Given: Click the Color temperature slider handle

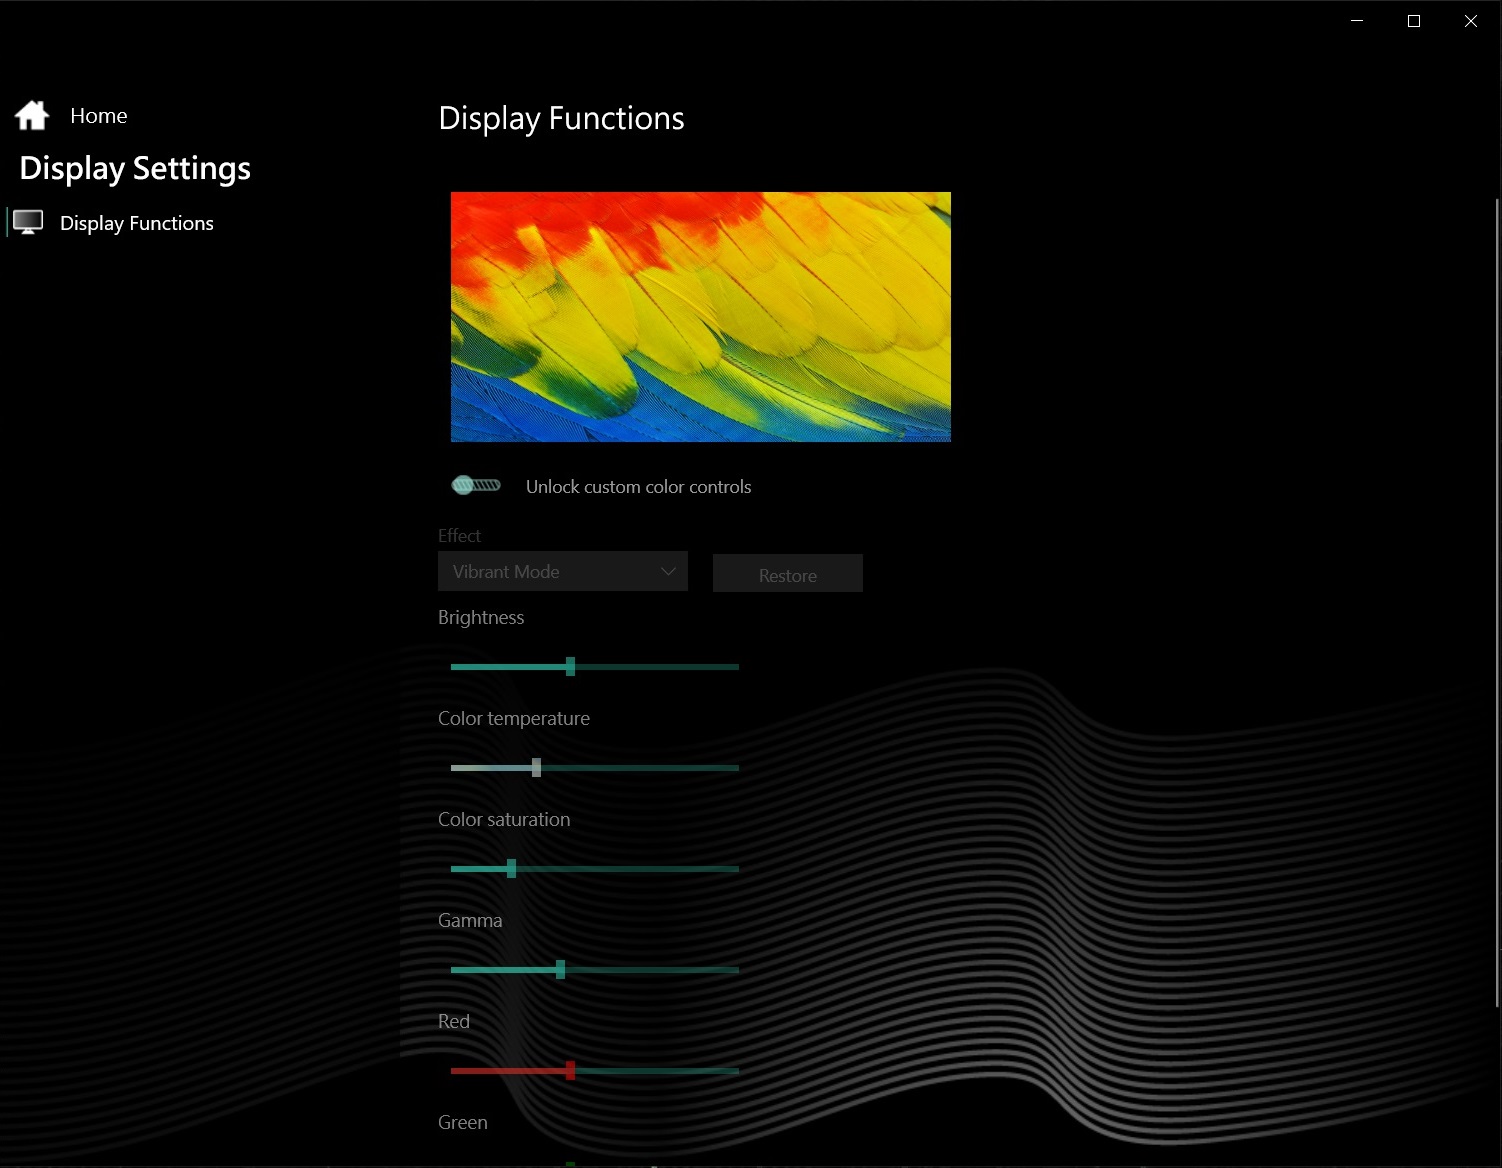Looking at the screenshot, I should coord(537,767).
